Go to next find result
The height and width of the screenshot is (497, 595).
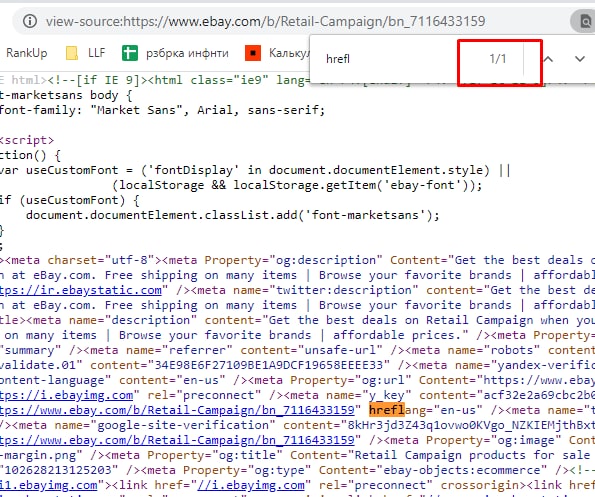[x=579, y=59]
